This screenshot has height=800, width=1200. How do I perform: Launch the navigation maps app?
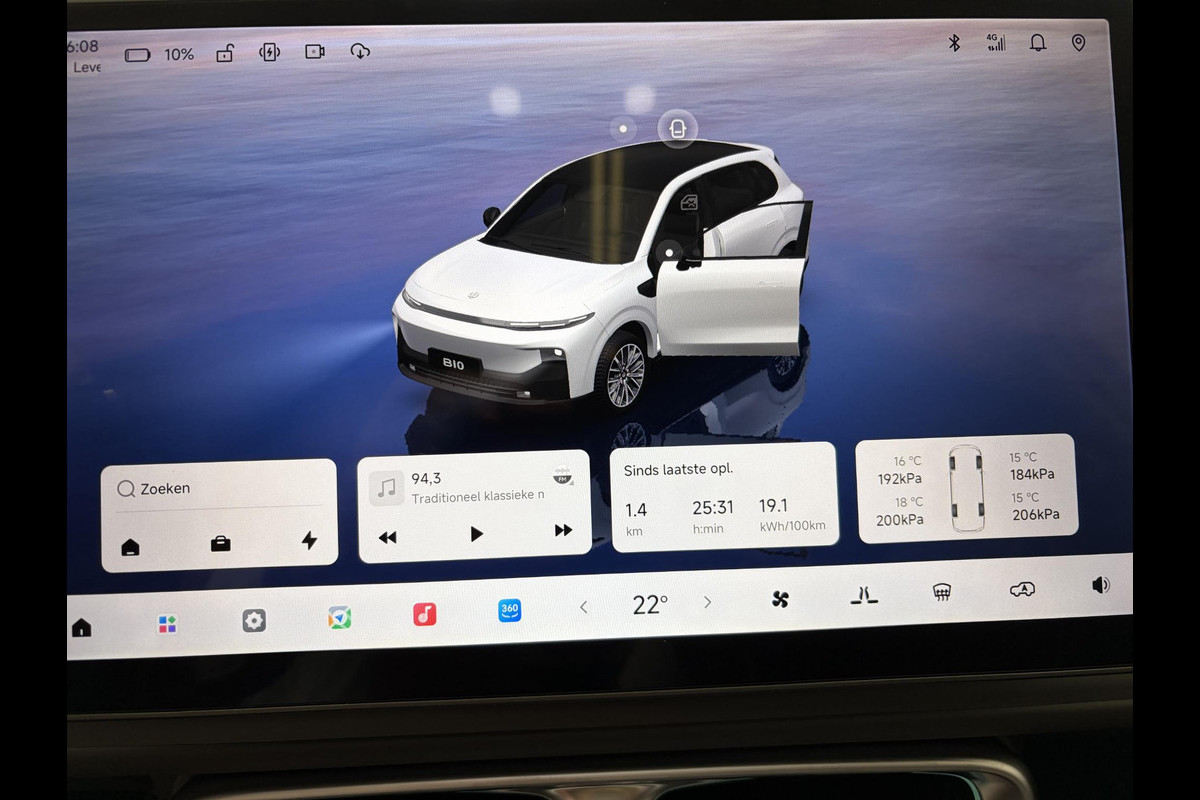340,618
